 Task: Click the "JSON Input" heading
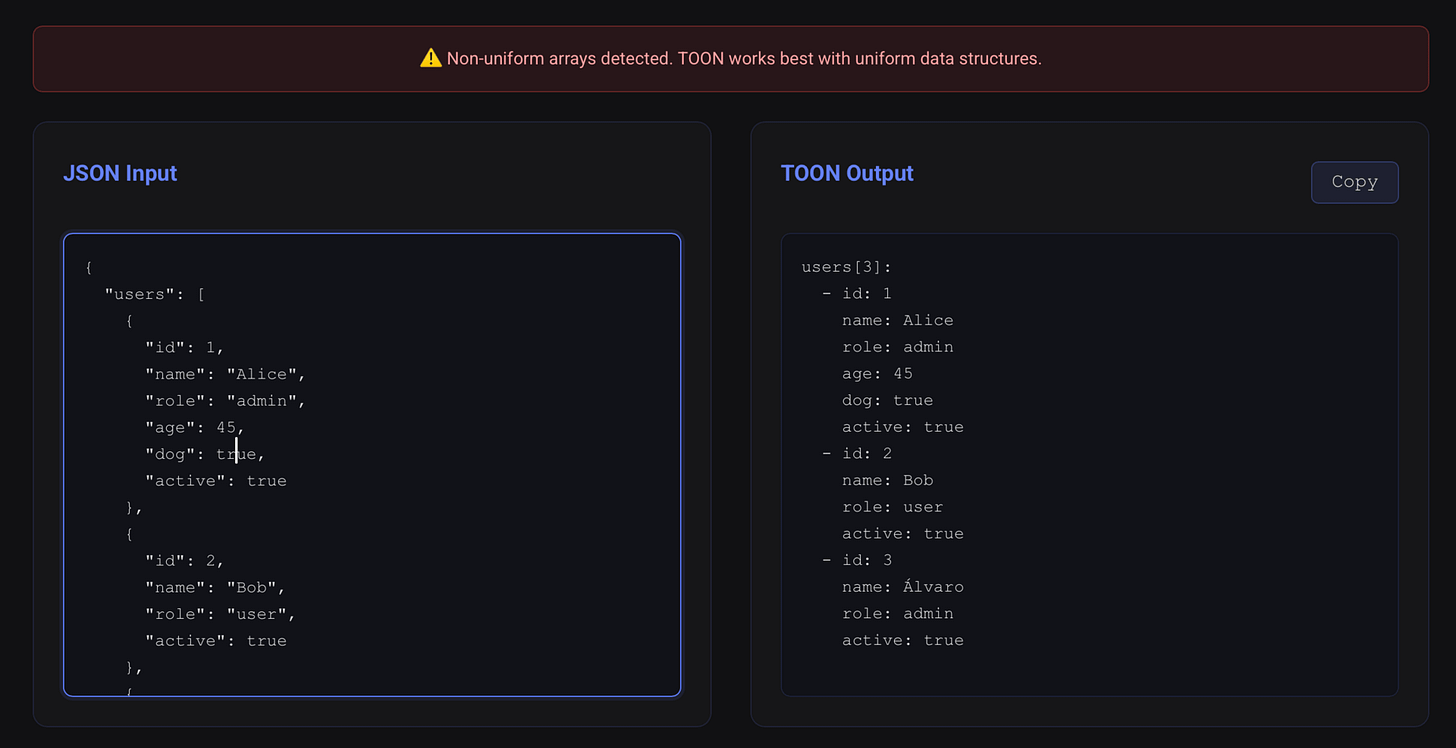[x=120, y=173]
